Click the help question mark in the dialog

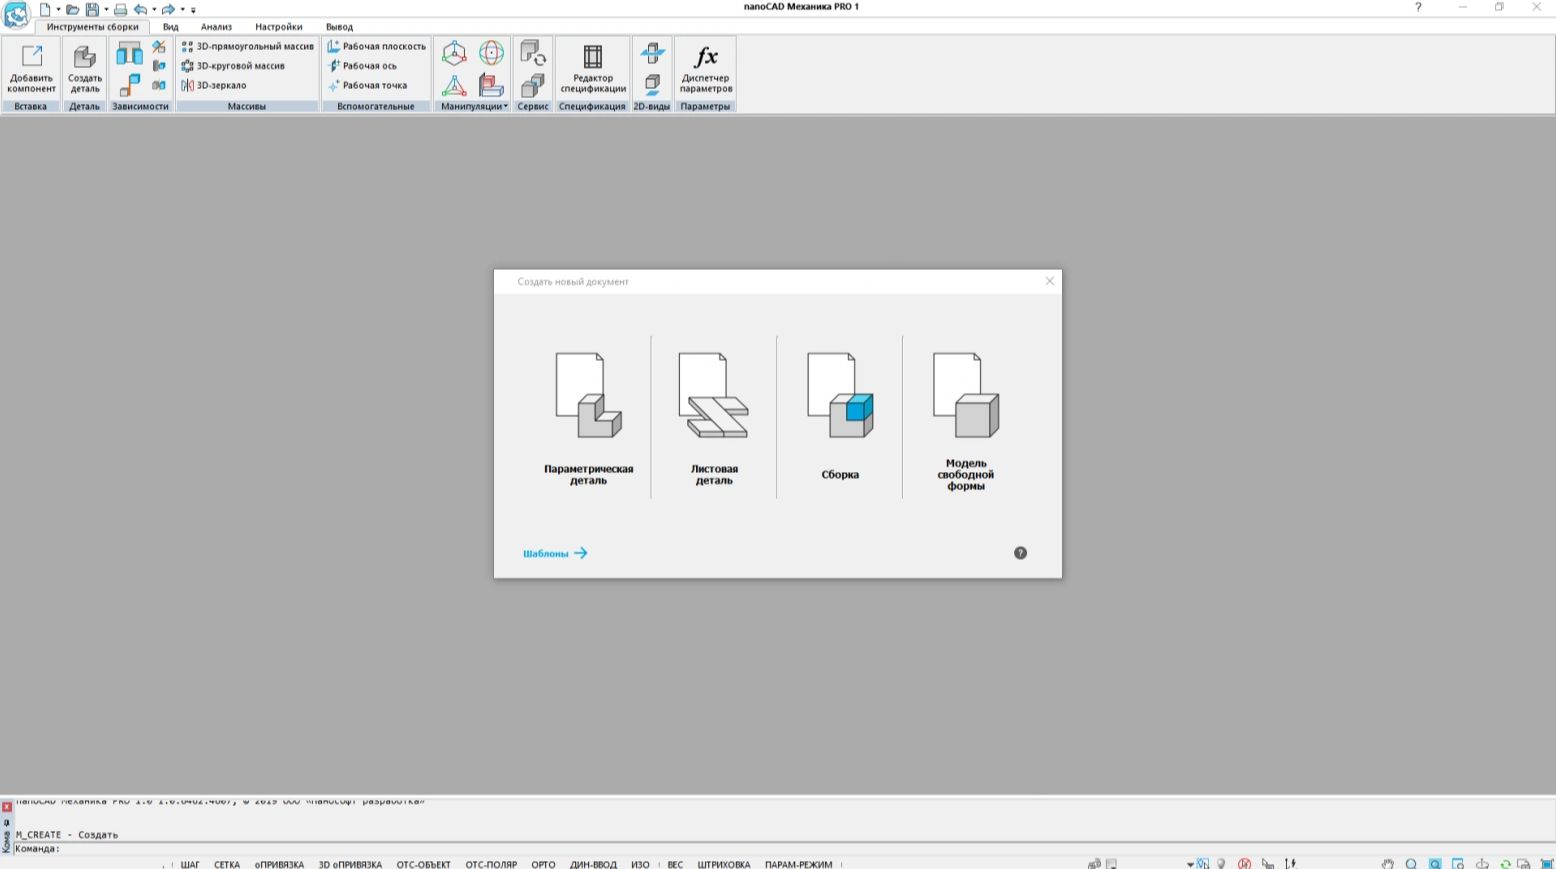pyautogui.click(x=1020, y=553)
